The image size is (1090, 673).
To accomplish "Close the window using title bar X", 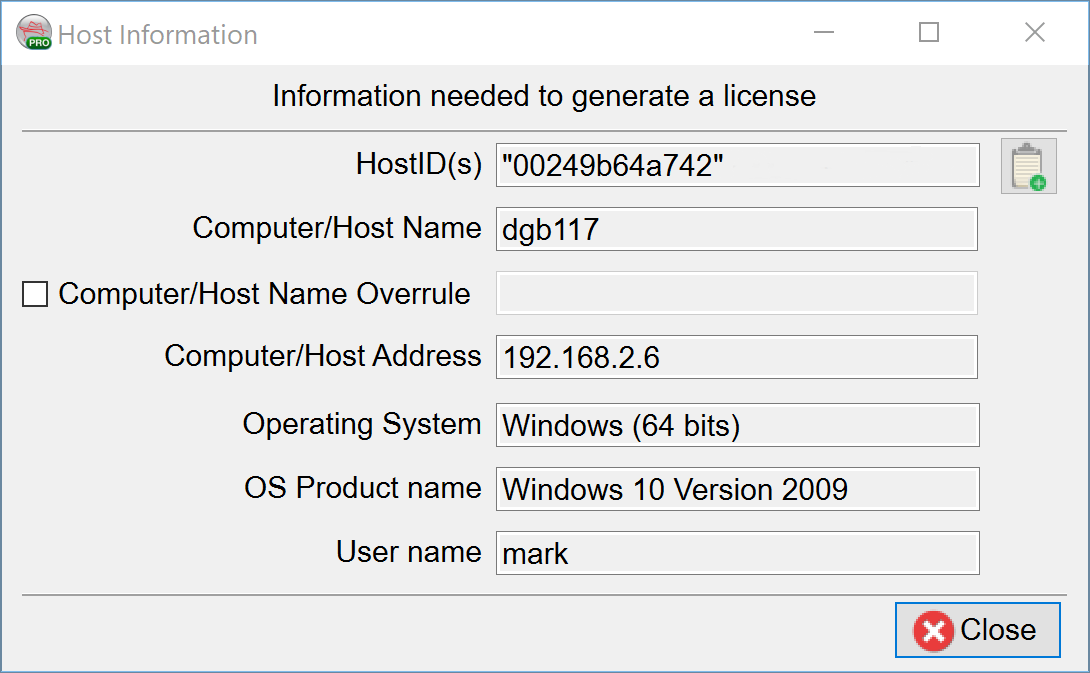I will coord(1035,33).
